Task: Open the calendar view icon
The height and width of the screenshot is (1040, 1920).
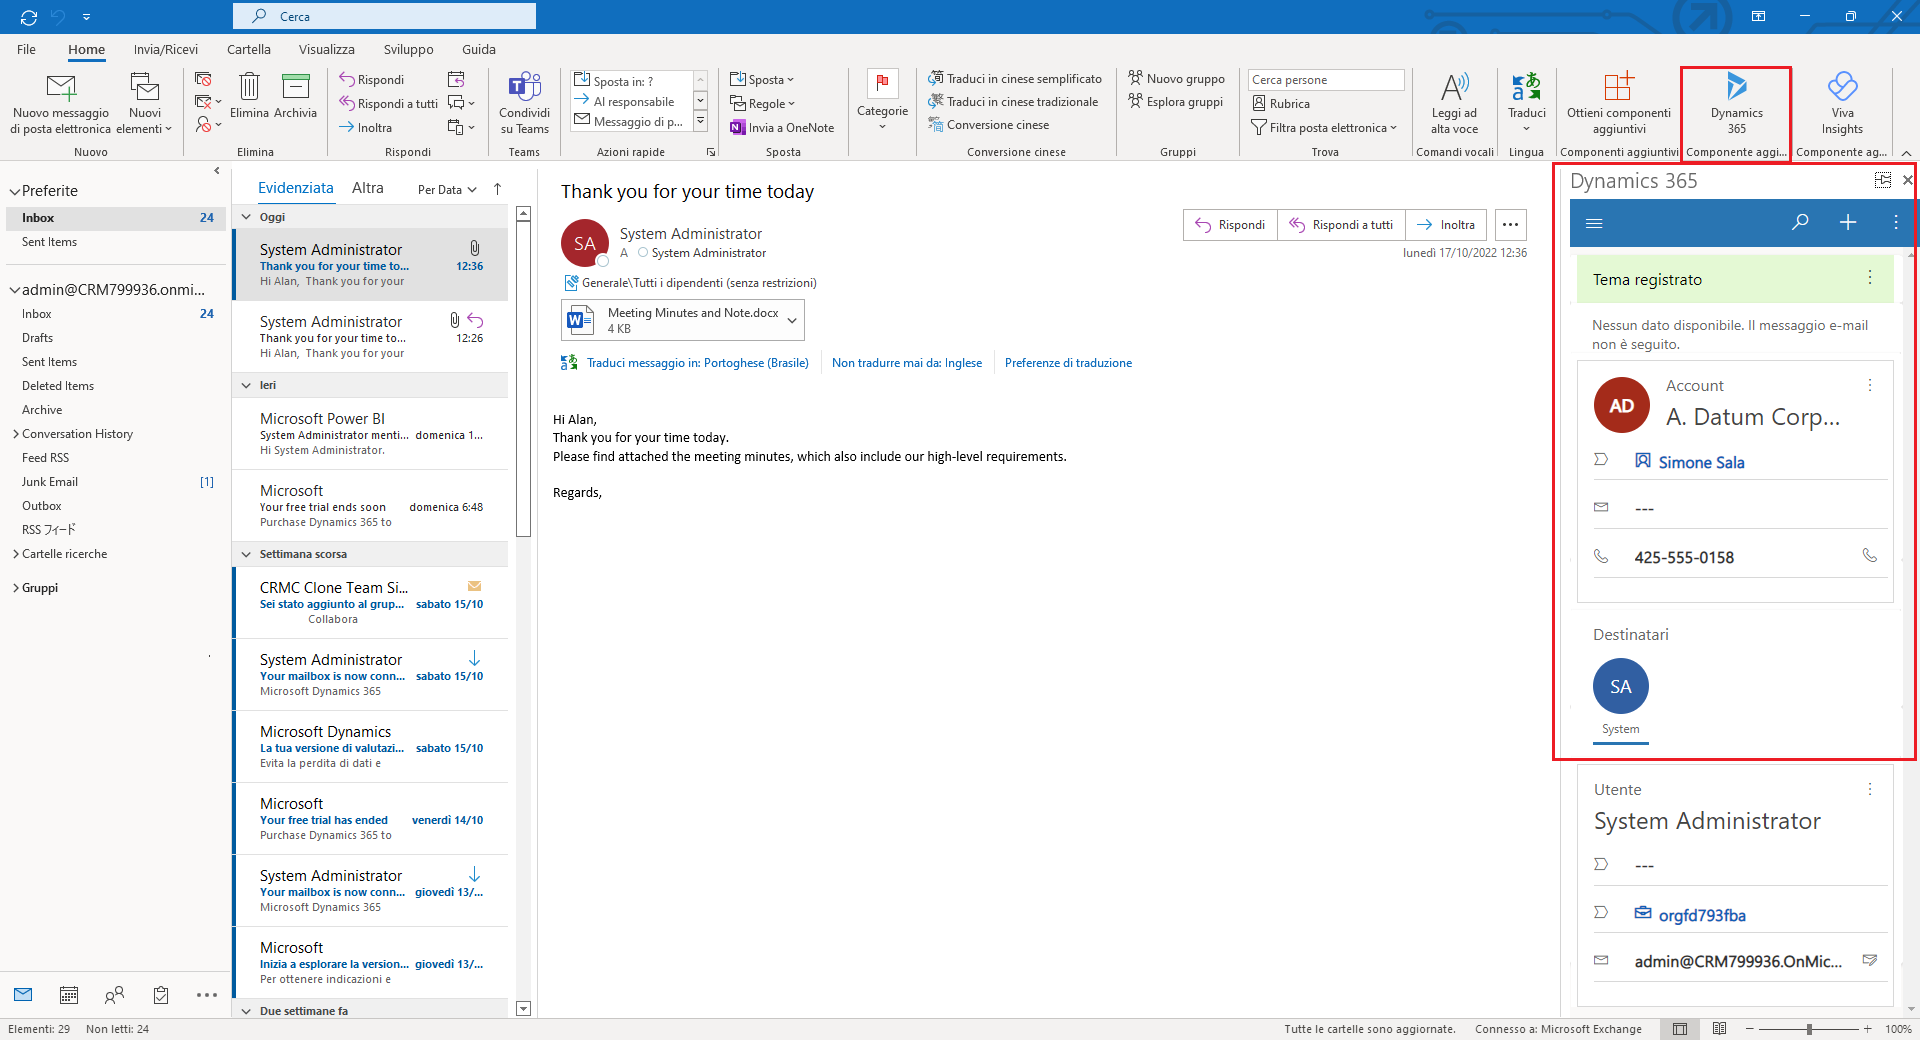Action: [x=69, y=995]
